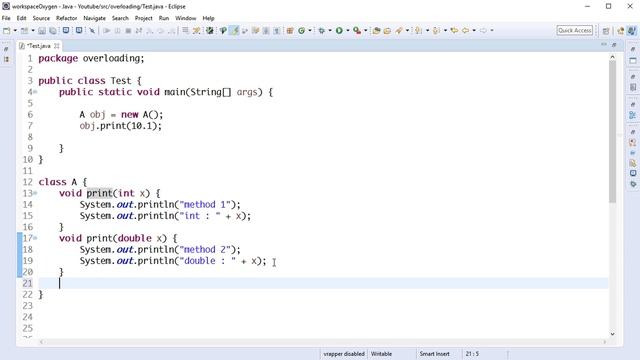Click the Search flashlight icon
Screen dimensions: 640x360
(399, 31)
